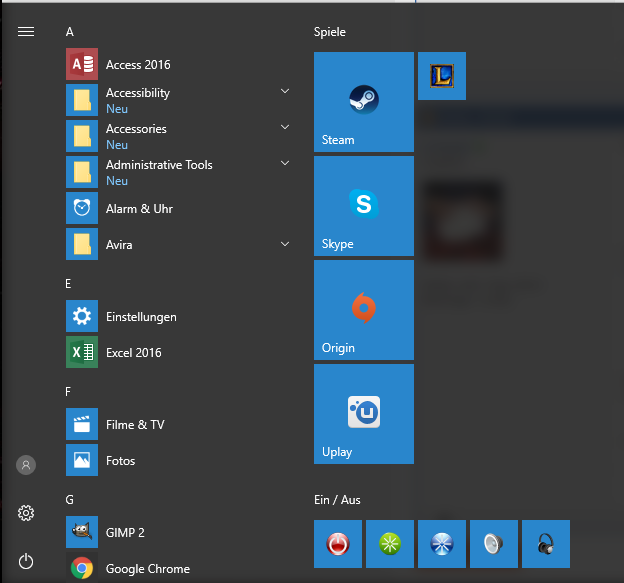Select the Access 2016 label

coord(138,64)
